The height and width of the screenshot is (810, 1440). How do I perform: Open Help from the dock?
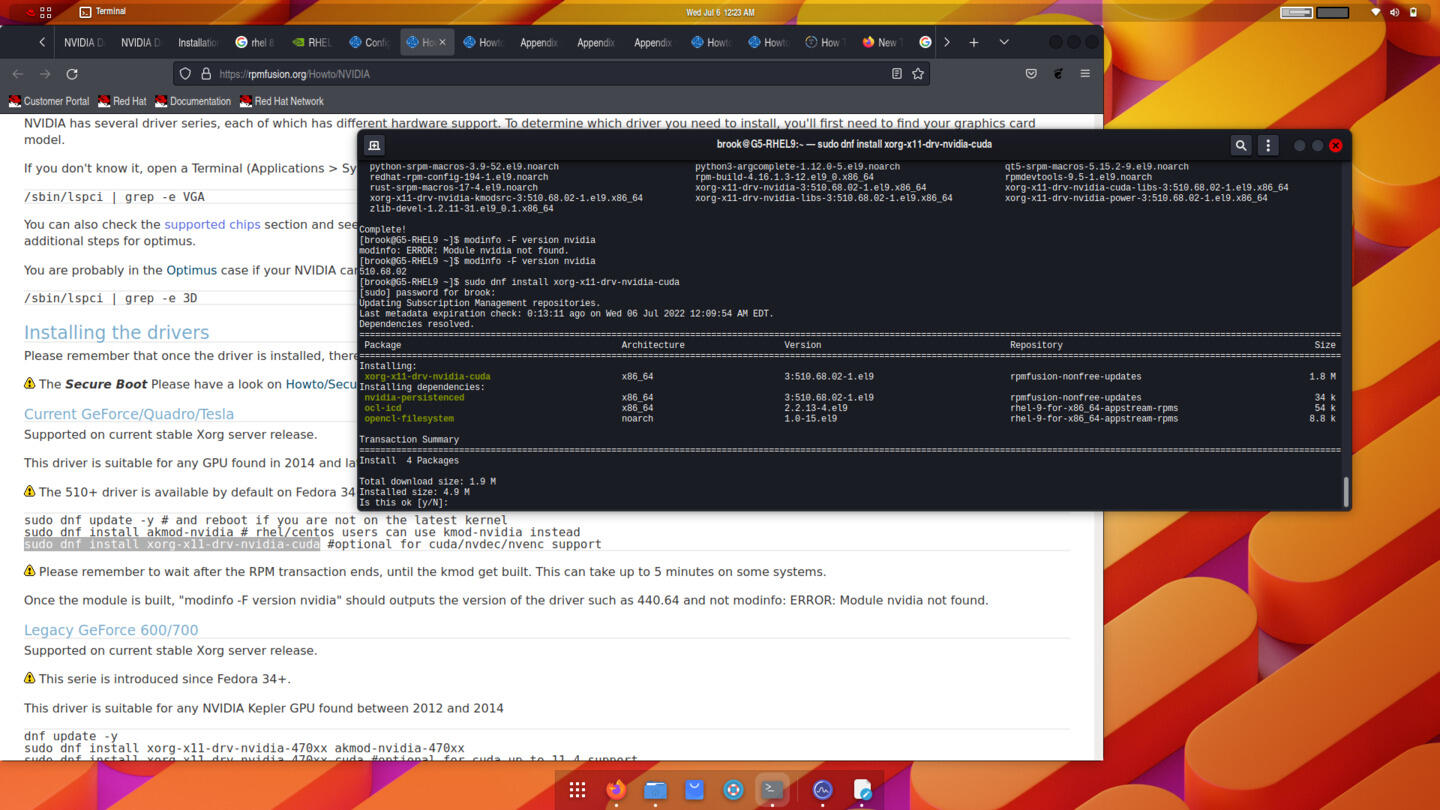733,790
